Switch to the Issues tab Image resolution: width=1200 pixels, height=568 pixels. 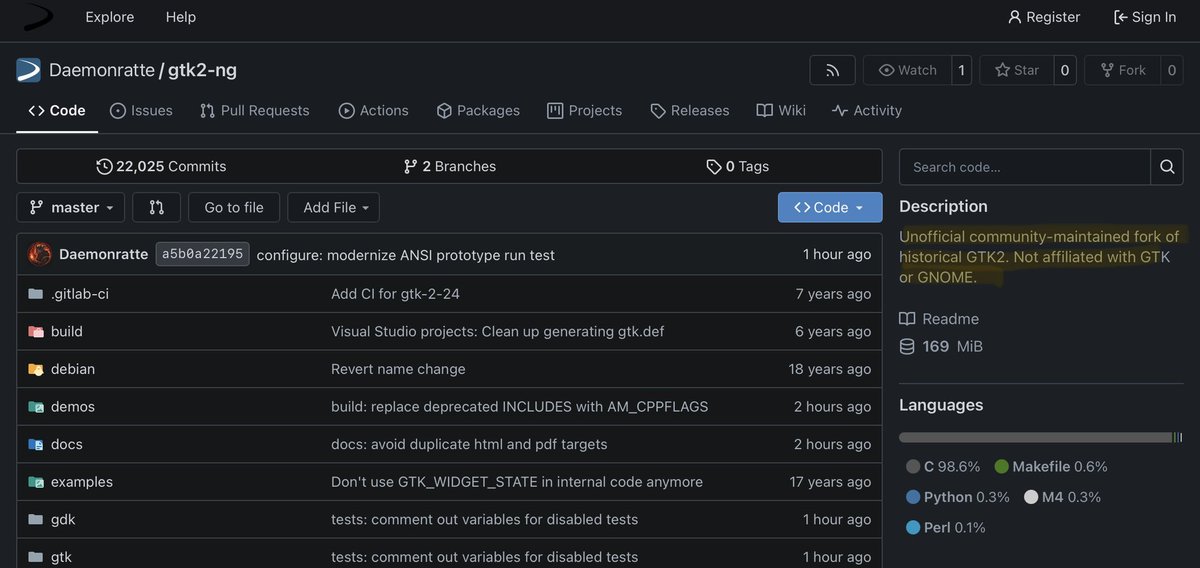point(141,111)
